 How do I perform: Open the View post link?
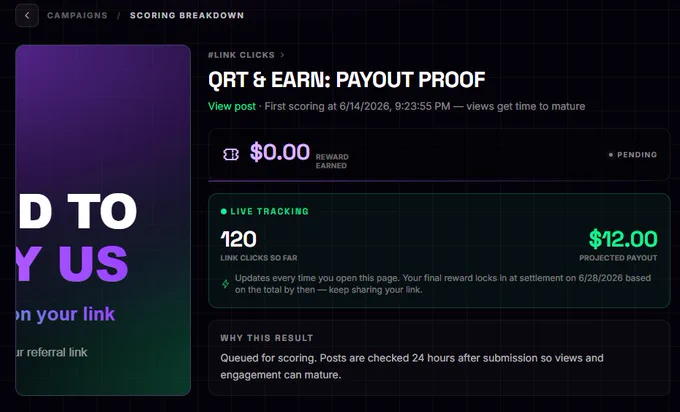[x=232, y=106]
